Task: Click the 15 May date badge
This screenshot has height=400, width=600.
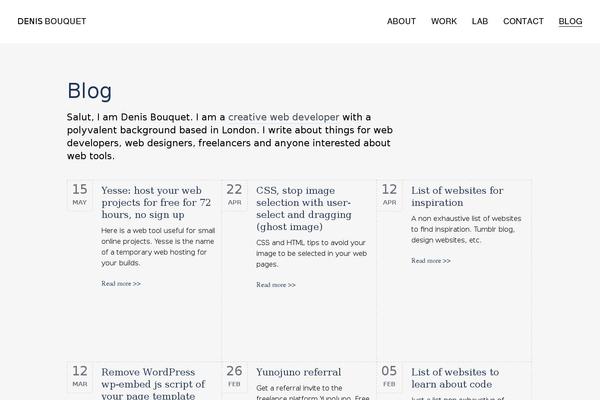Action: (80, 194)
